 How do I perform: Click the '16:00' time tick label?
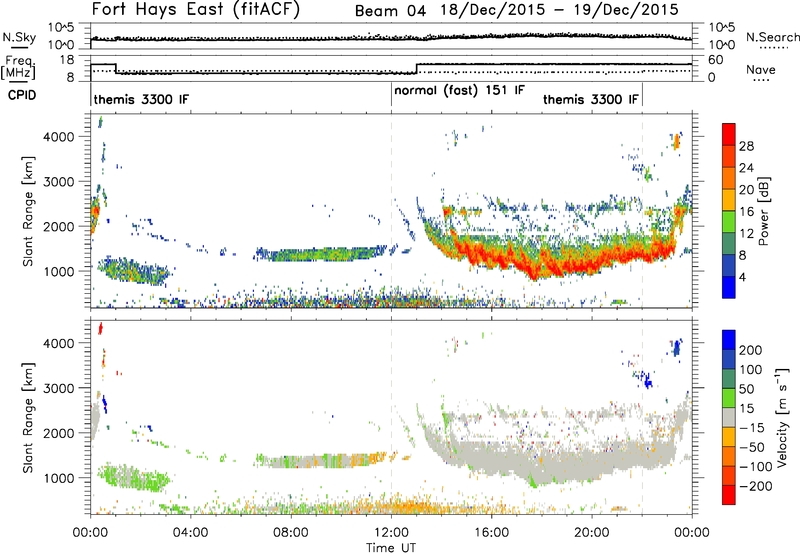tap(491, 533)
